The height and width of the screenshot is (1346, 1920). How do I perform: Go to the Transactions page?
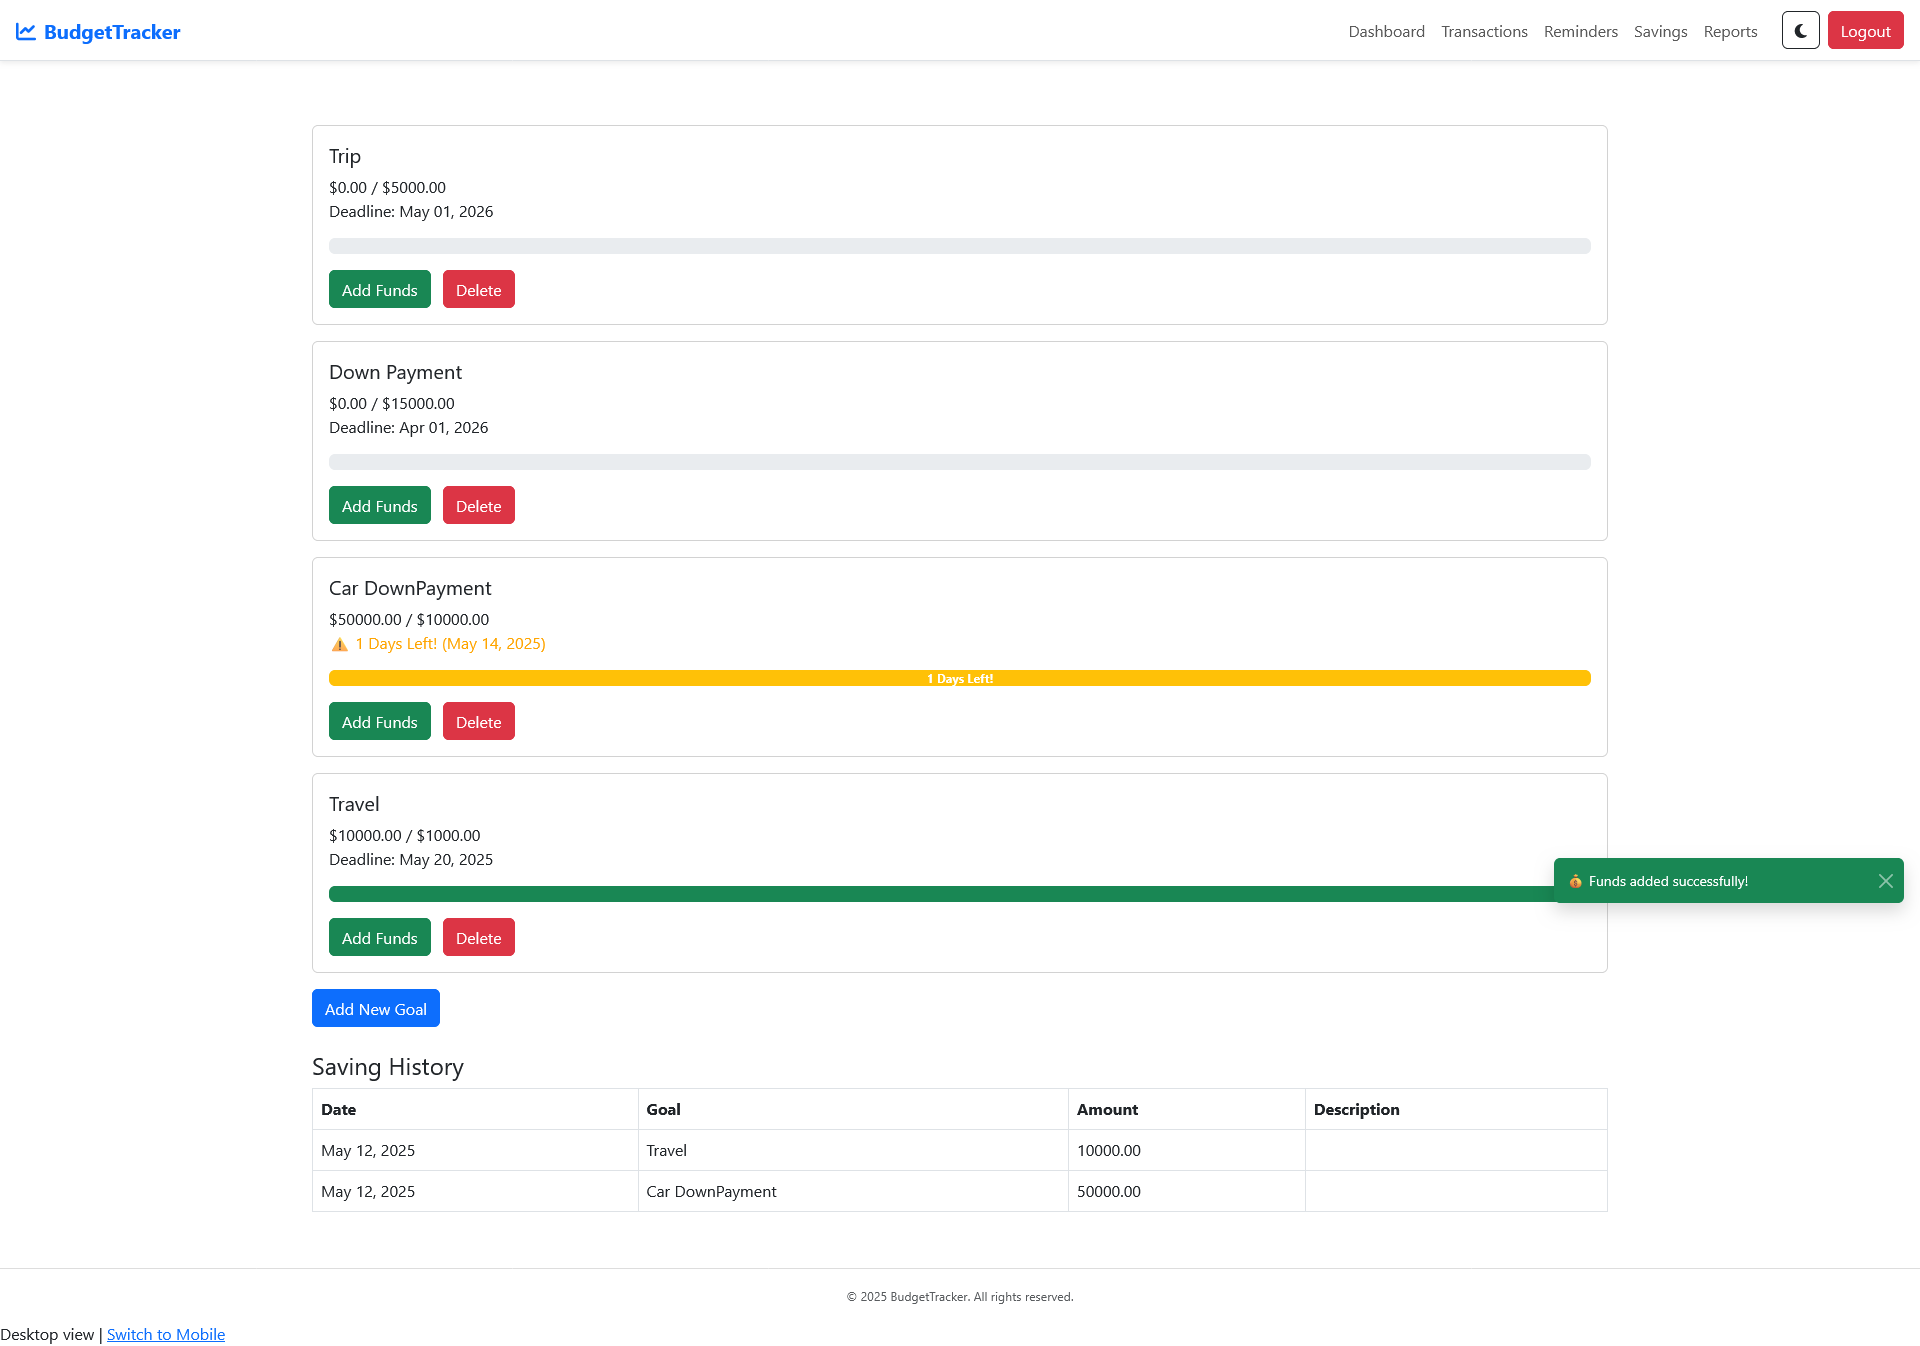coord(1484,32)
